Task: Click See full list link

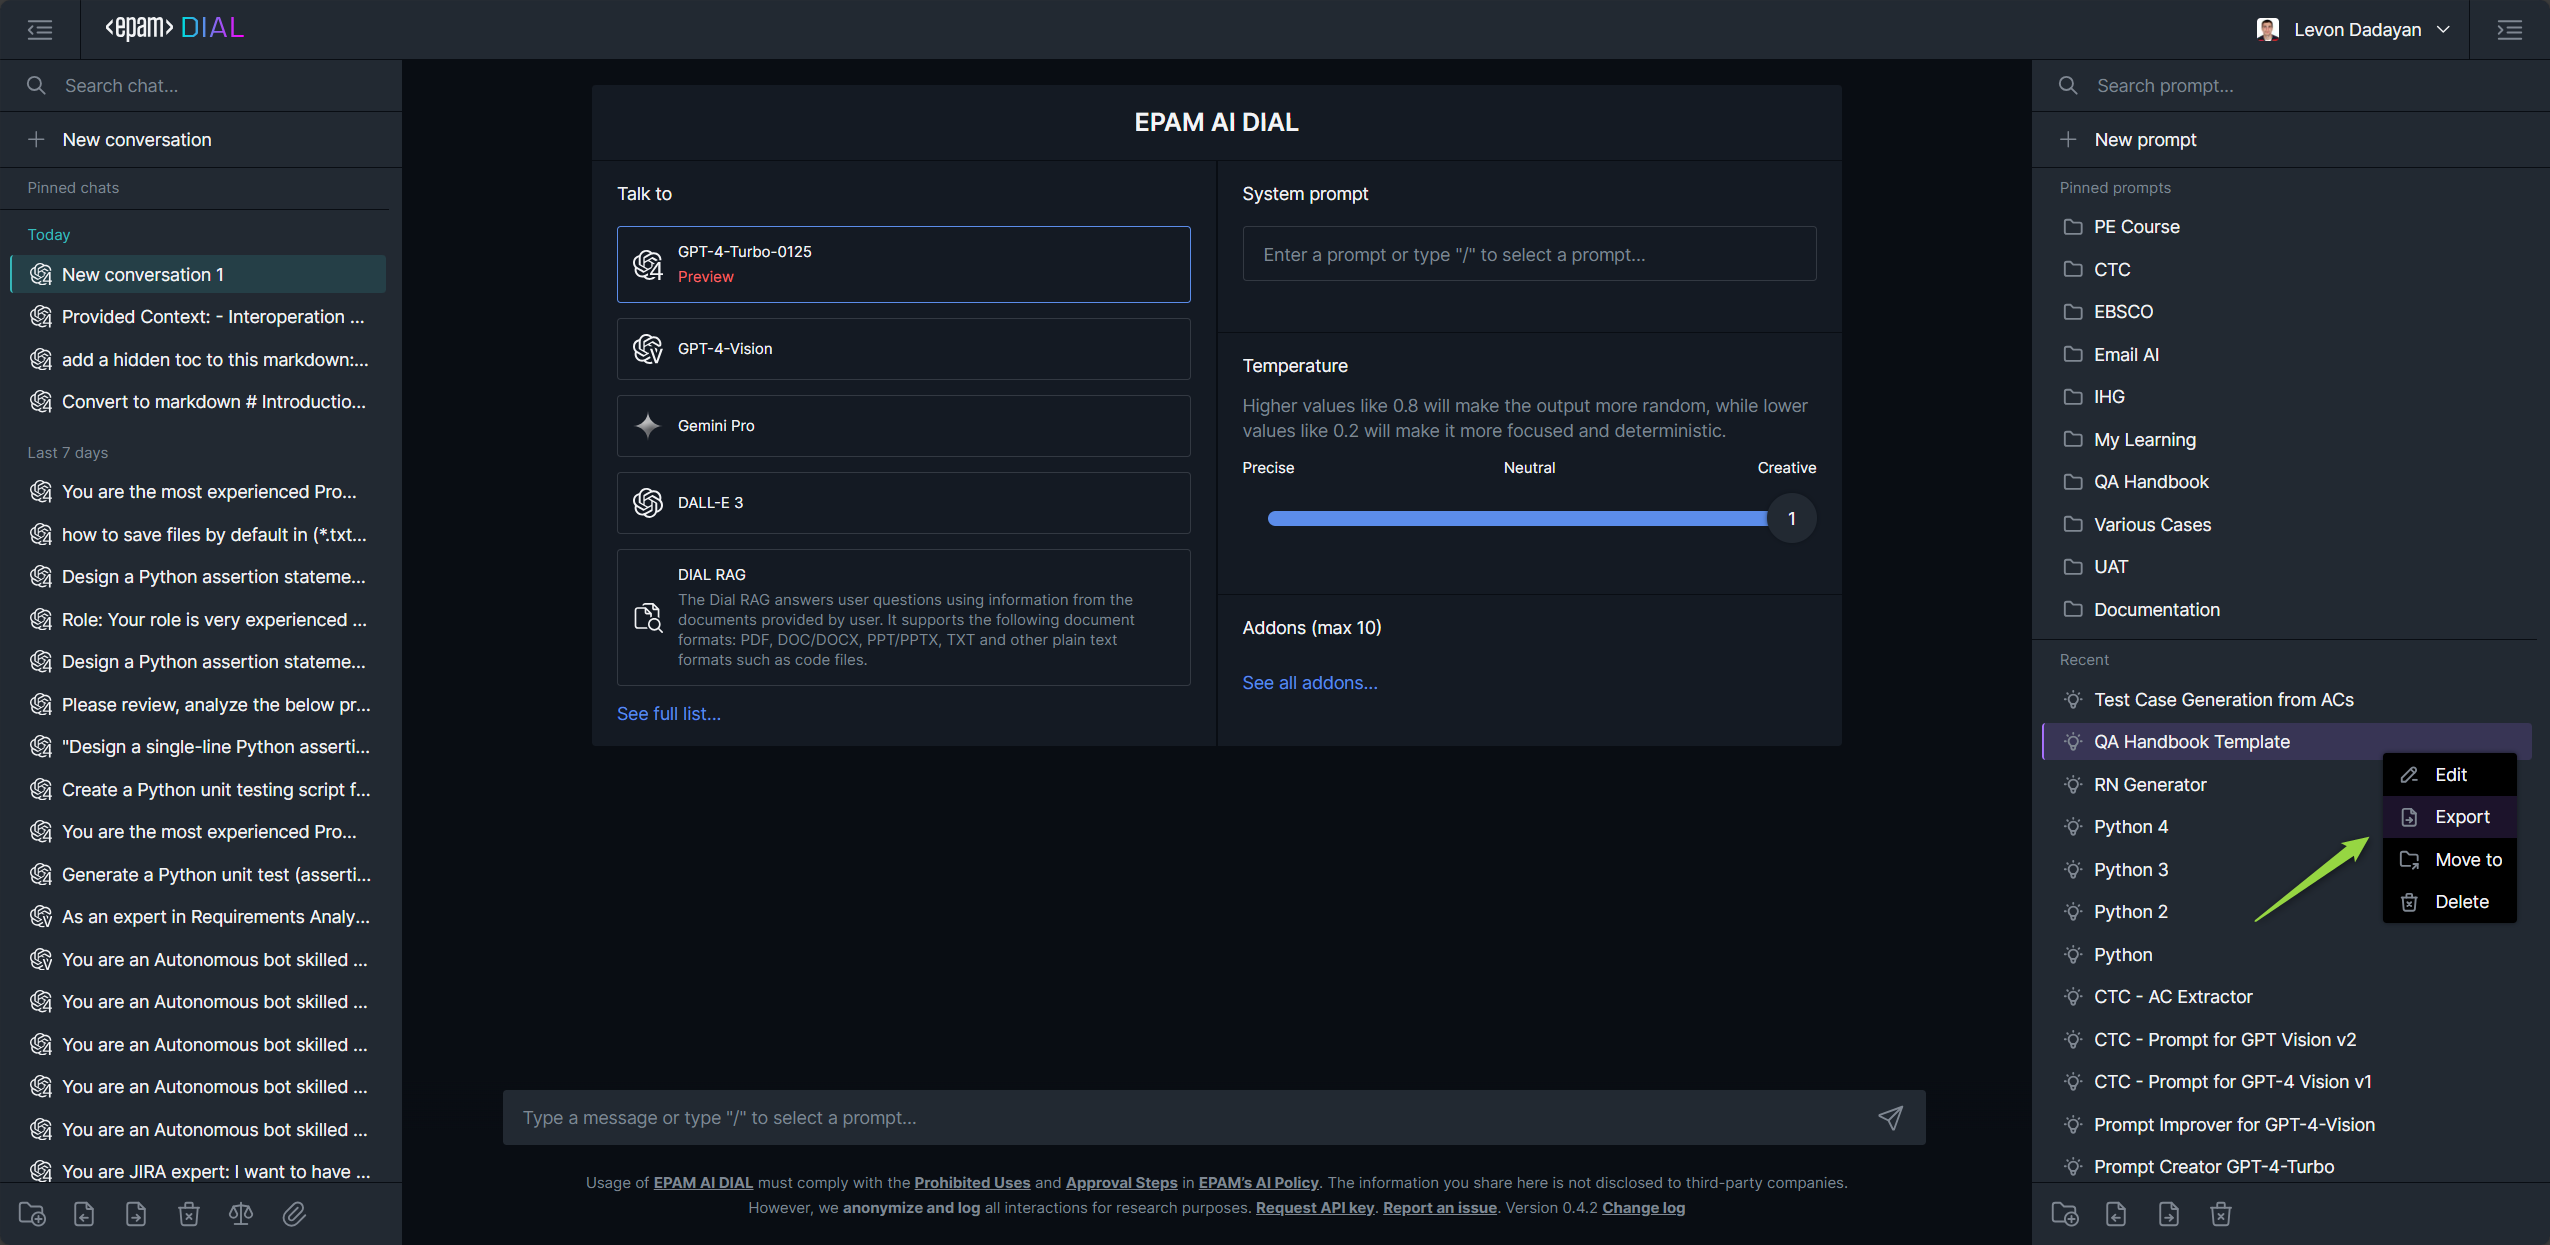Action: [x=669, y=714]
